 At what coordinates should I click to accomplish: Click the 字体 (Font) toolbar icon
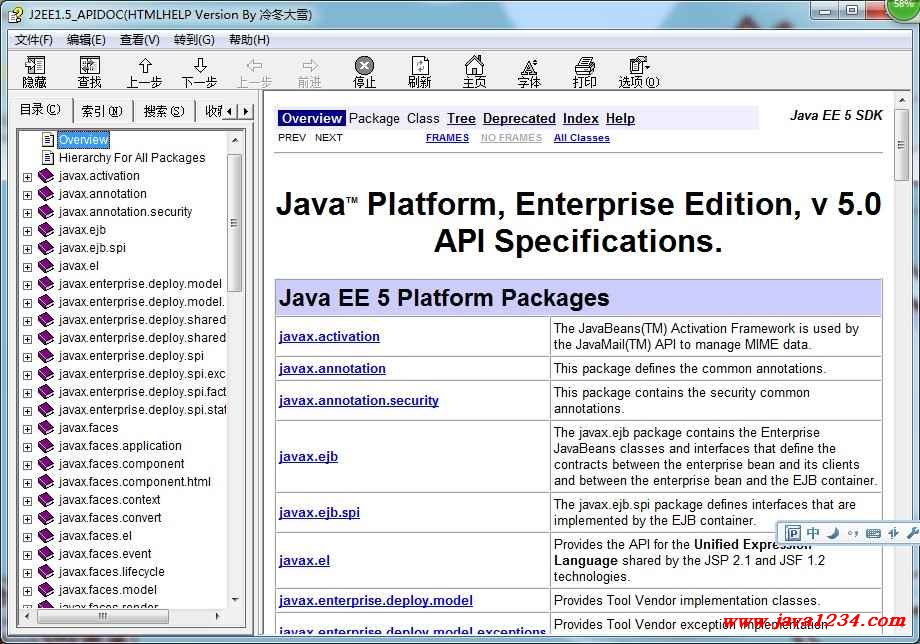click(529, 66)
